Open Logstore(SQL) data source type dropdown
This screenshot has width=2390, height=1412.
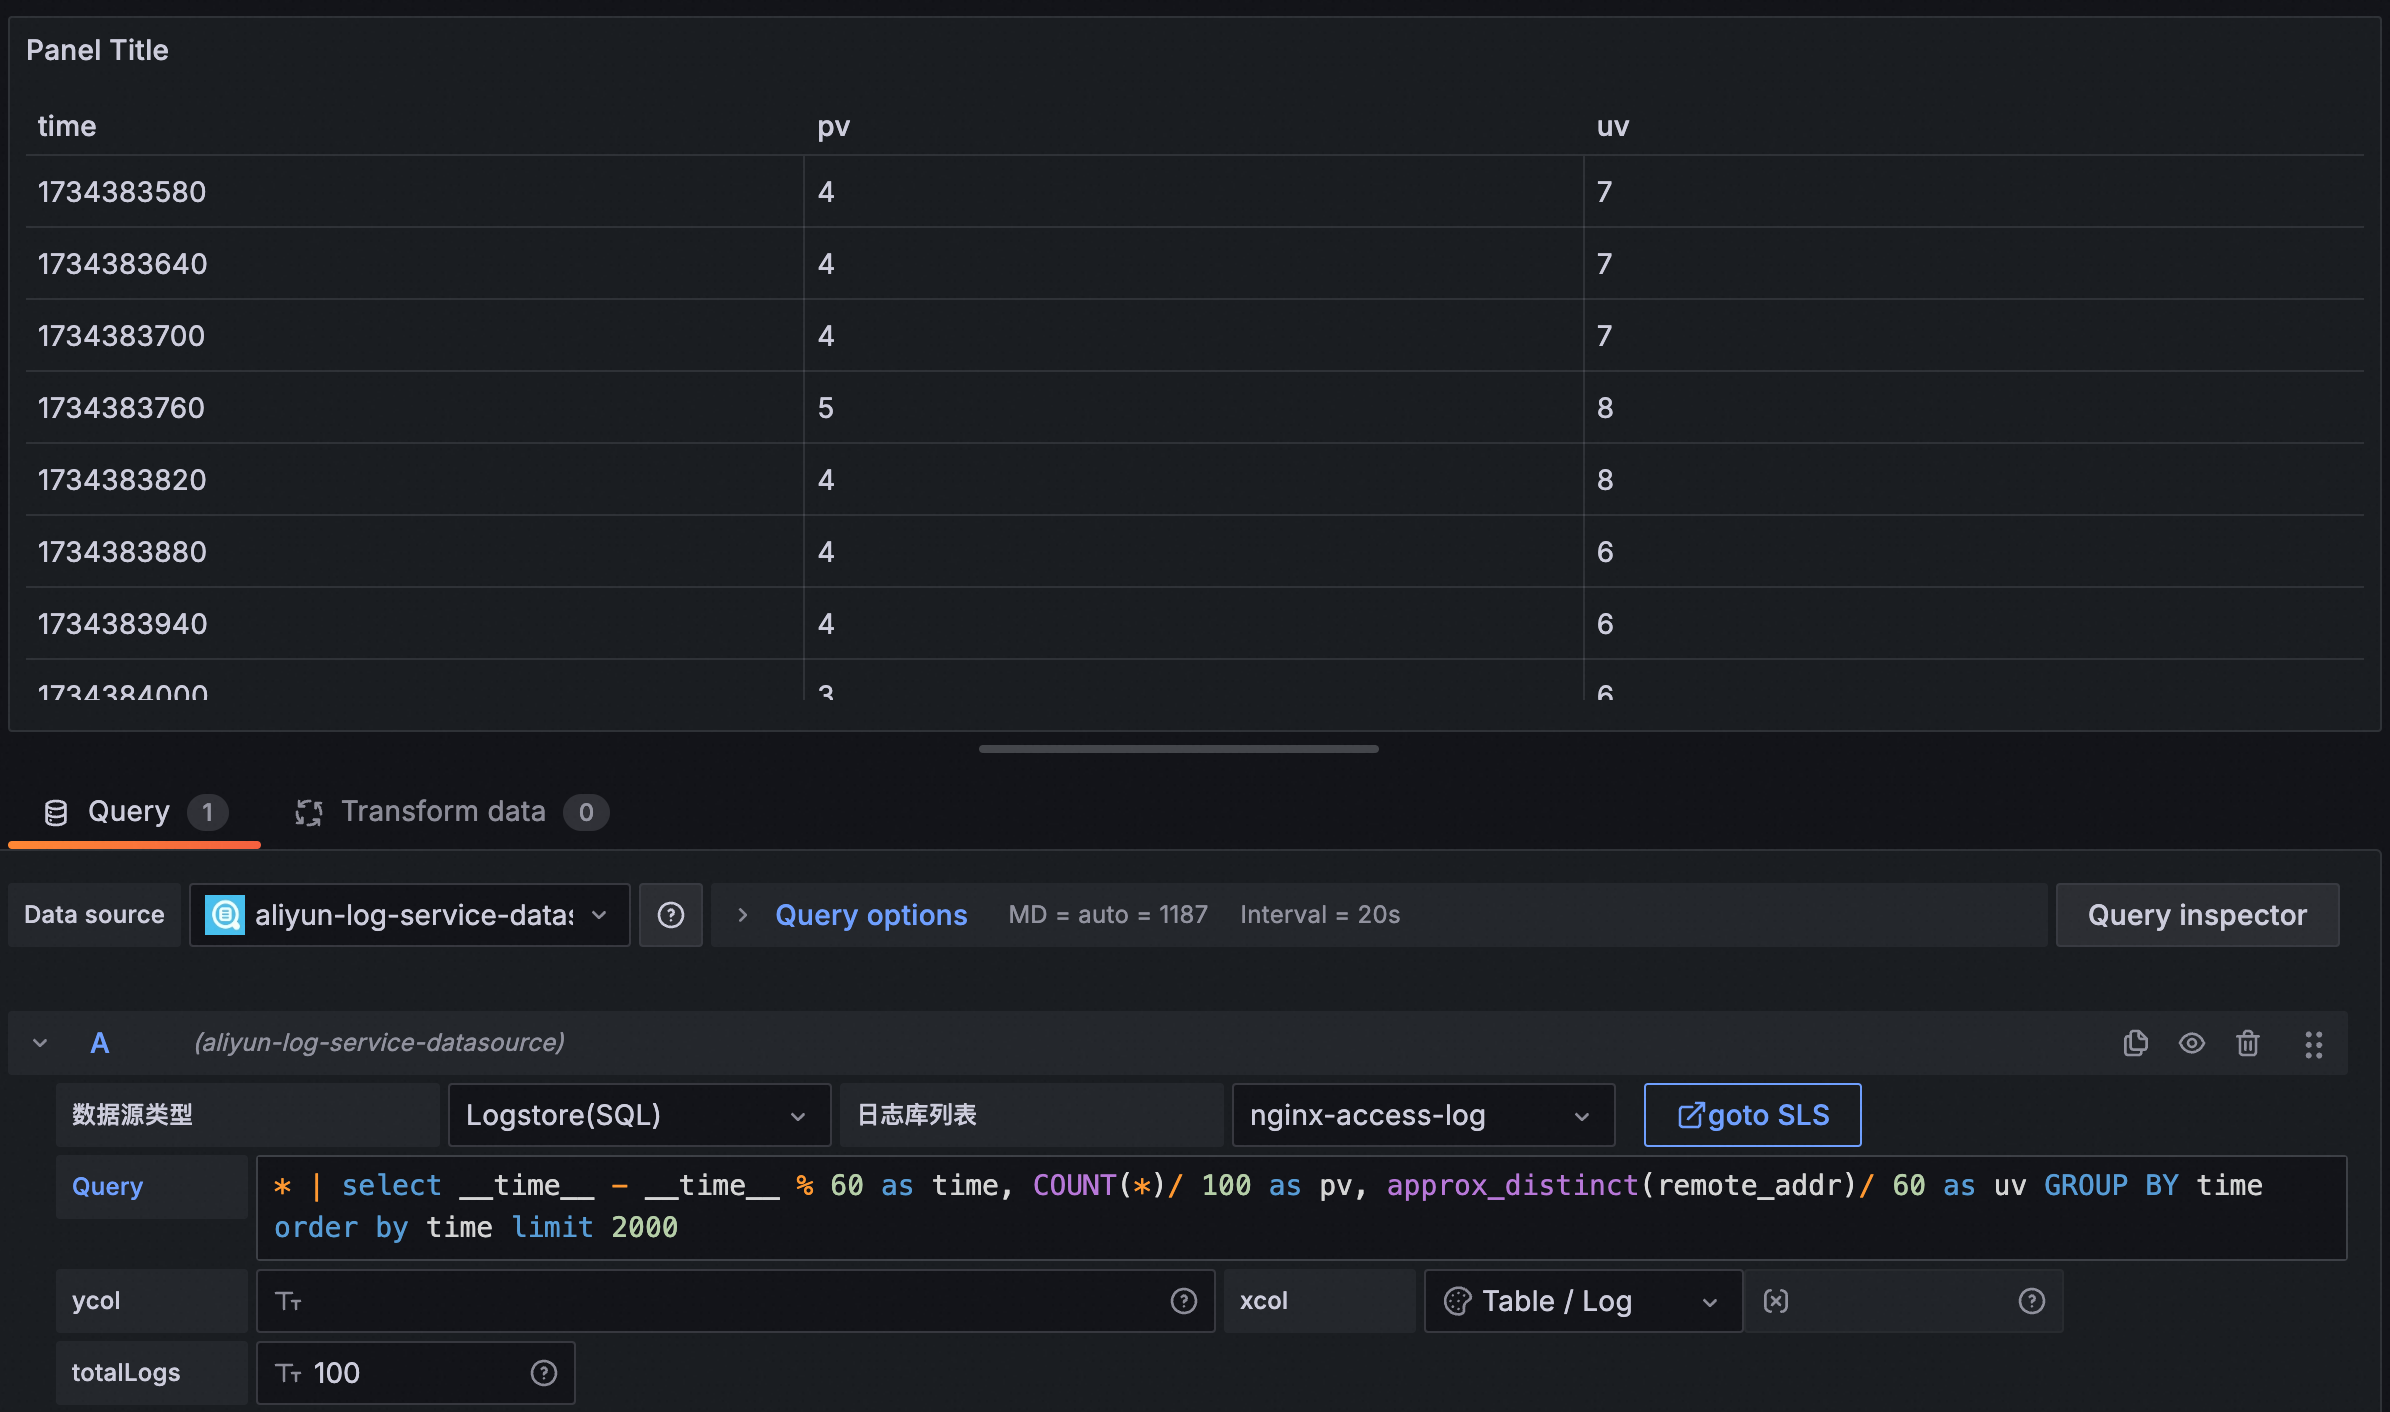[x=638, y=1115]
